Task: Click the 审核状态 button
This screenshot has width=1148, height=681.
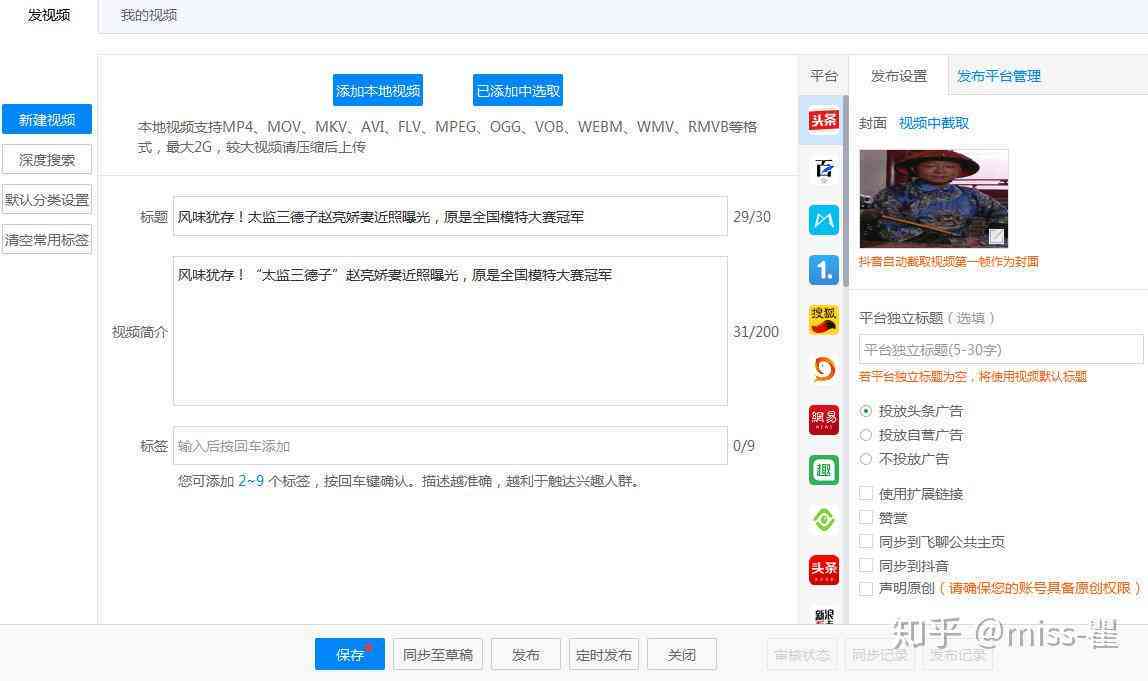Action: 802,654
